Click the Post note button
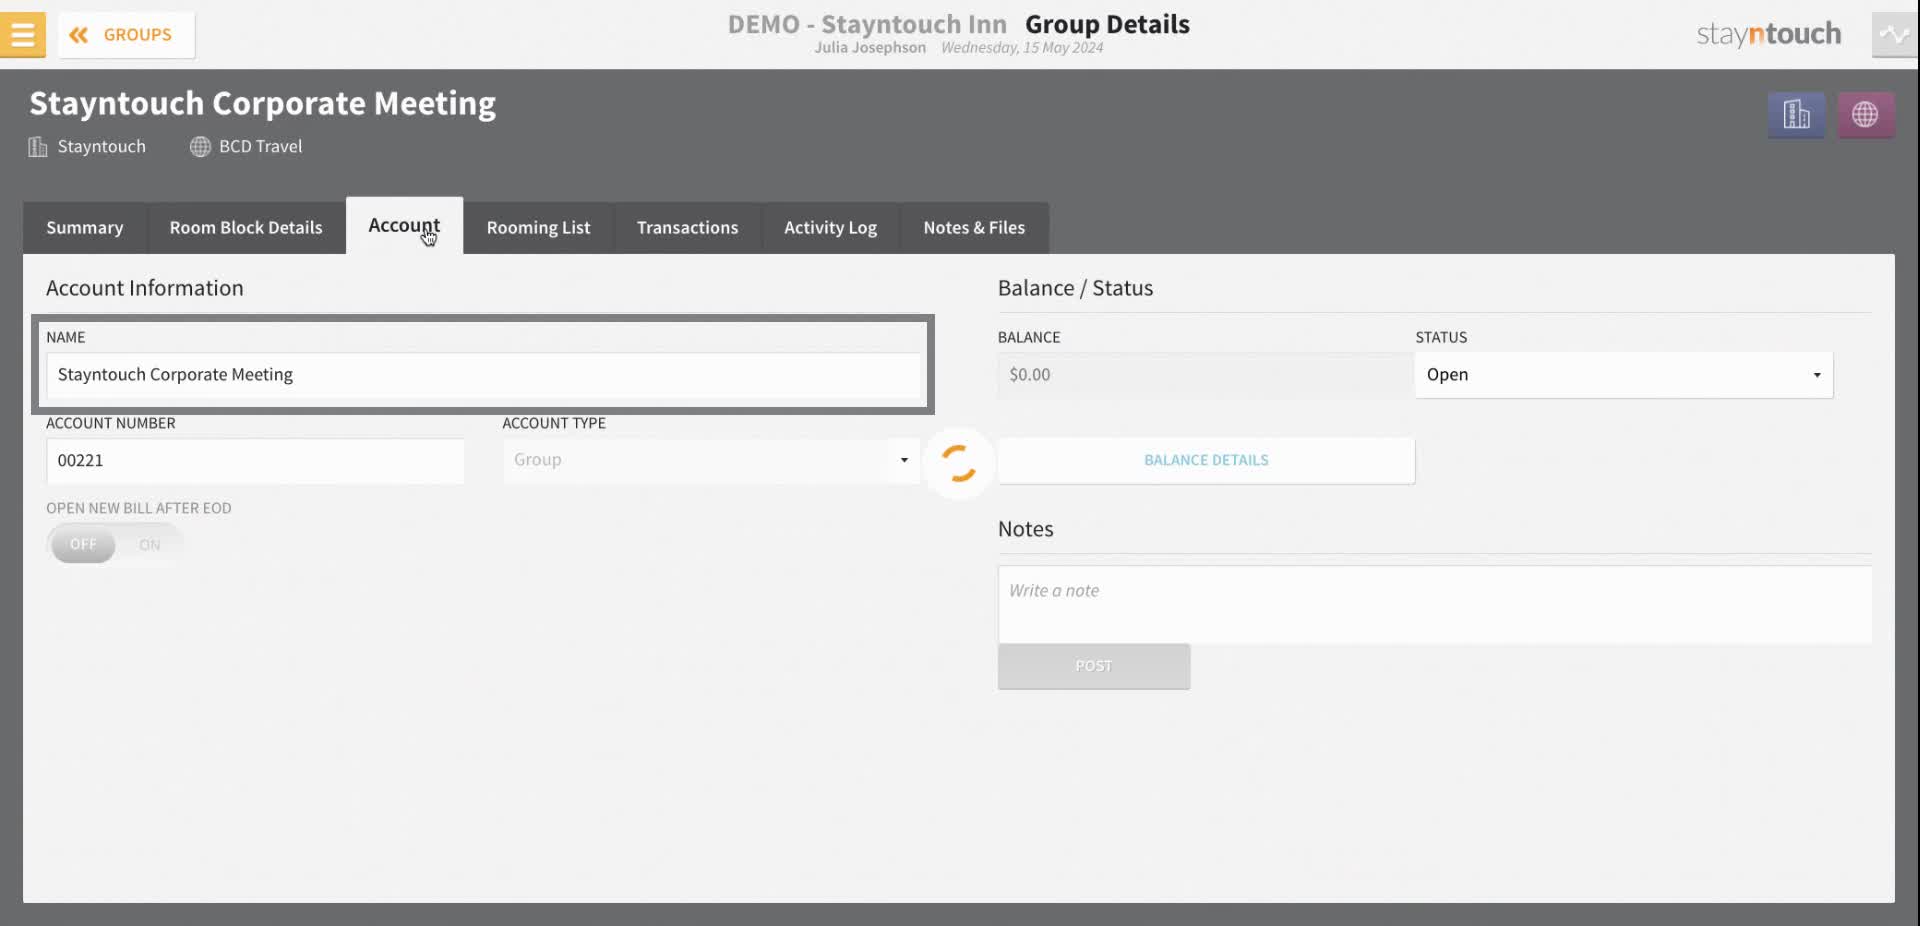The width and height of the screenshot is (1920, 926). tap(1094, 666)
